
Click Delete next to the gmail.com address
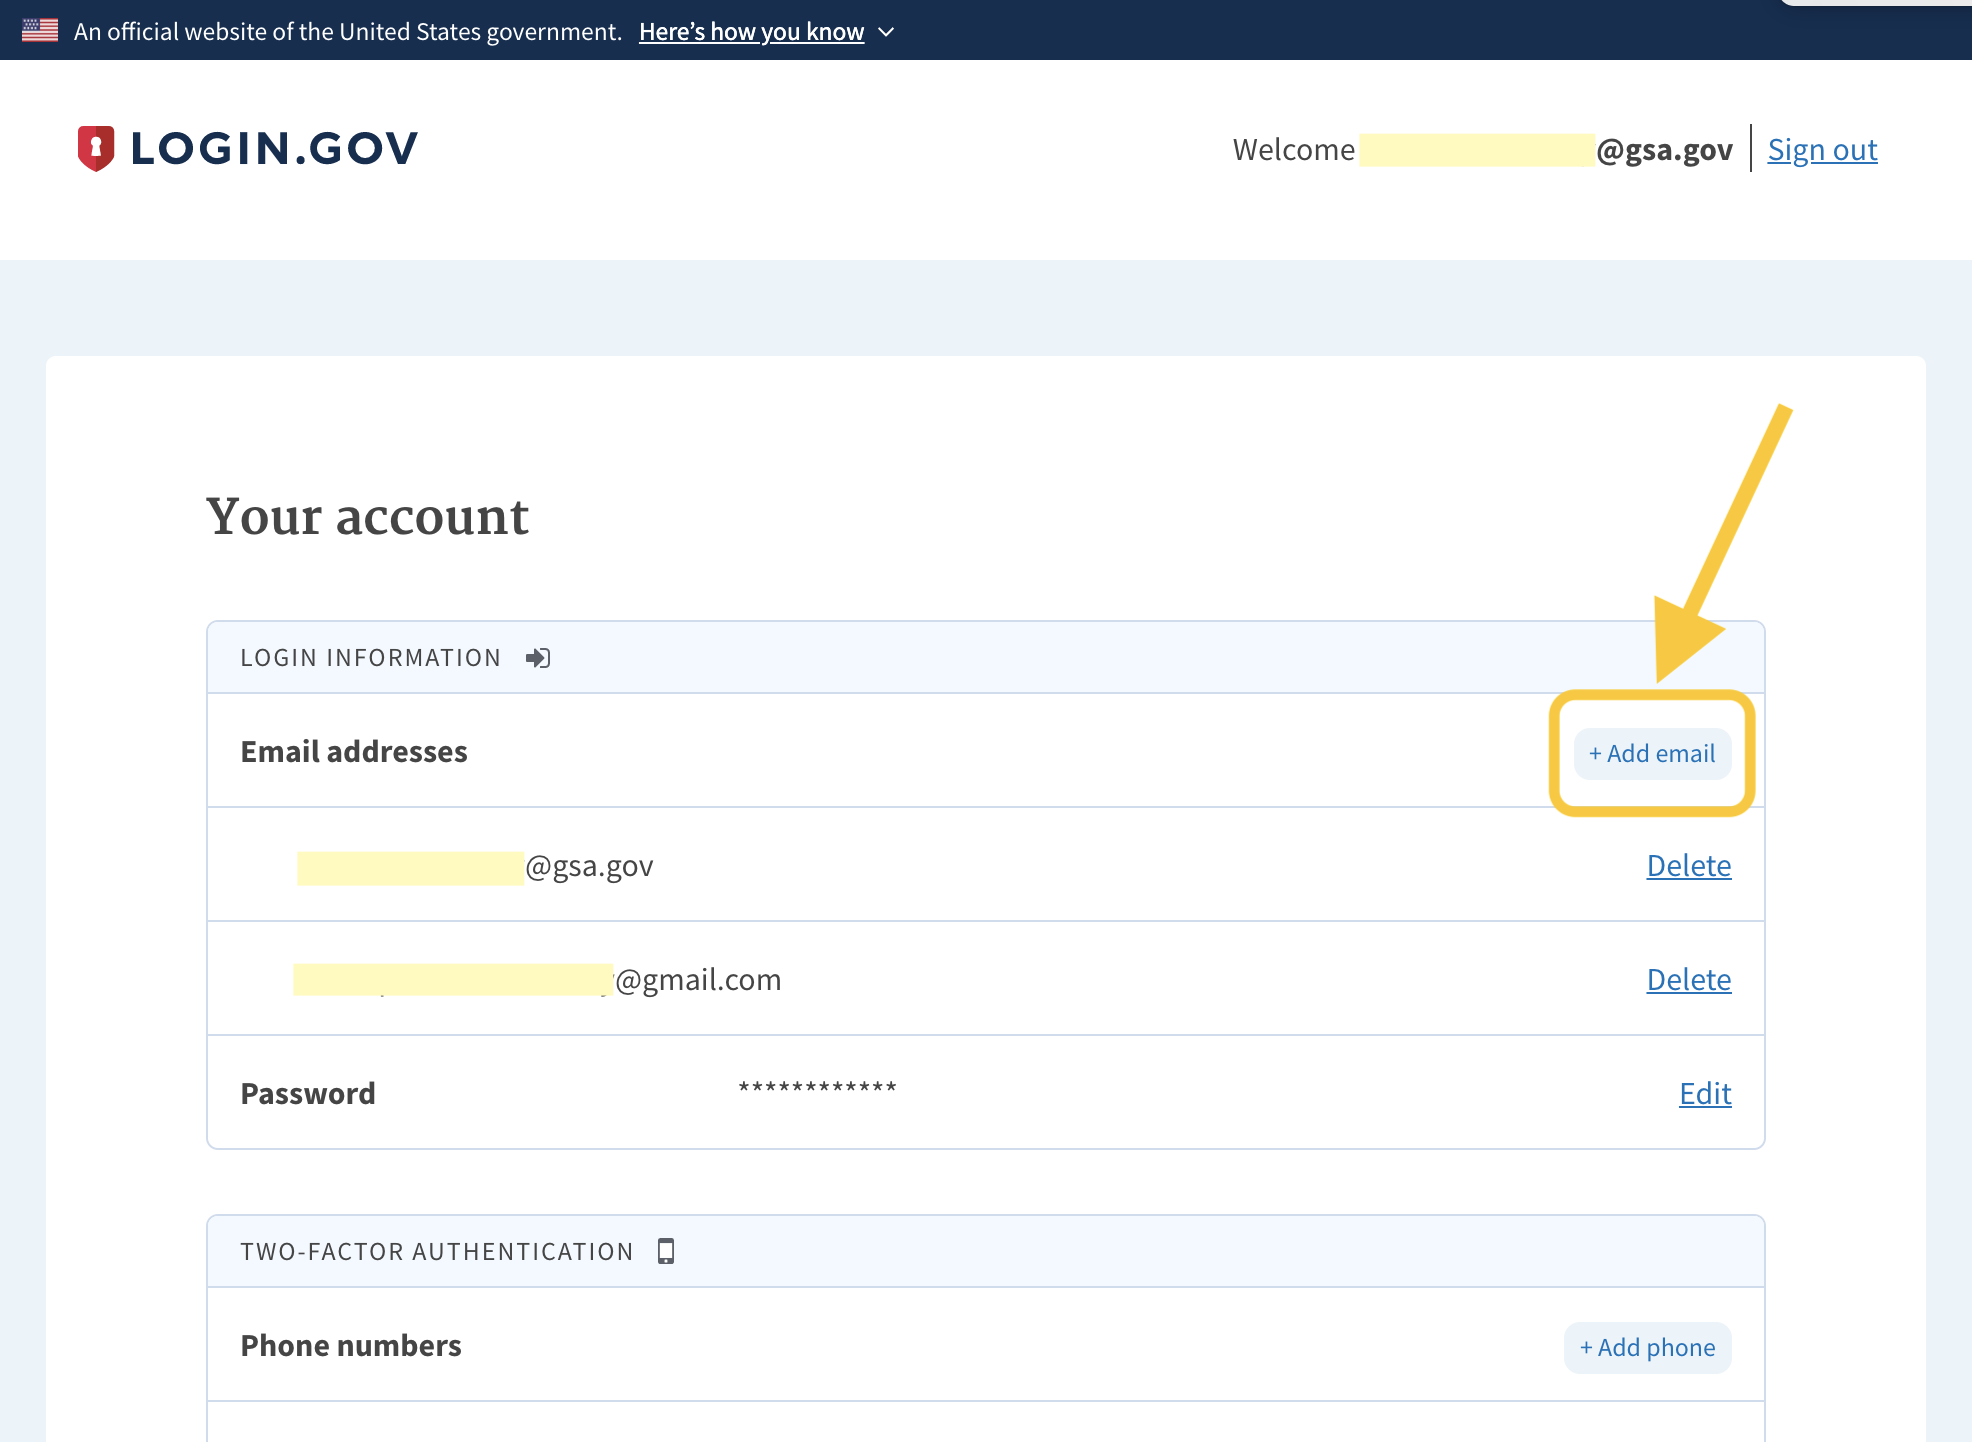(x=1687, y=978)
